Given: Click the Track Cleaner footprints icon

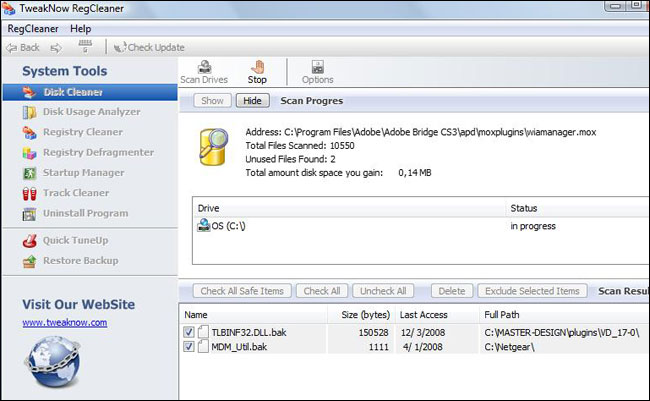Looking at the screenshot, I should 29,193.
